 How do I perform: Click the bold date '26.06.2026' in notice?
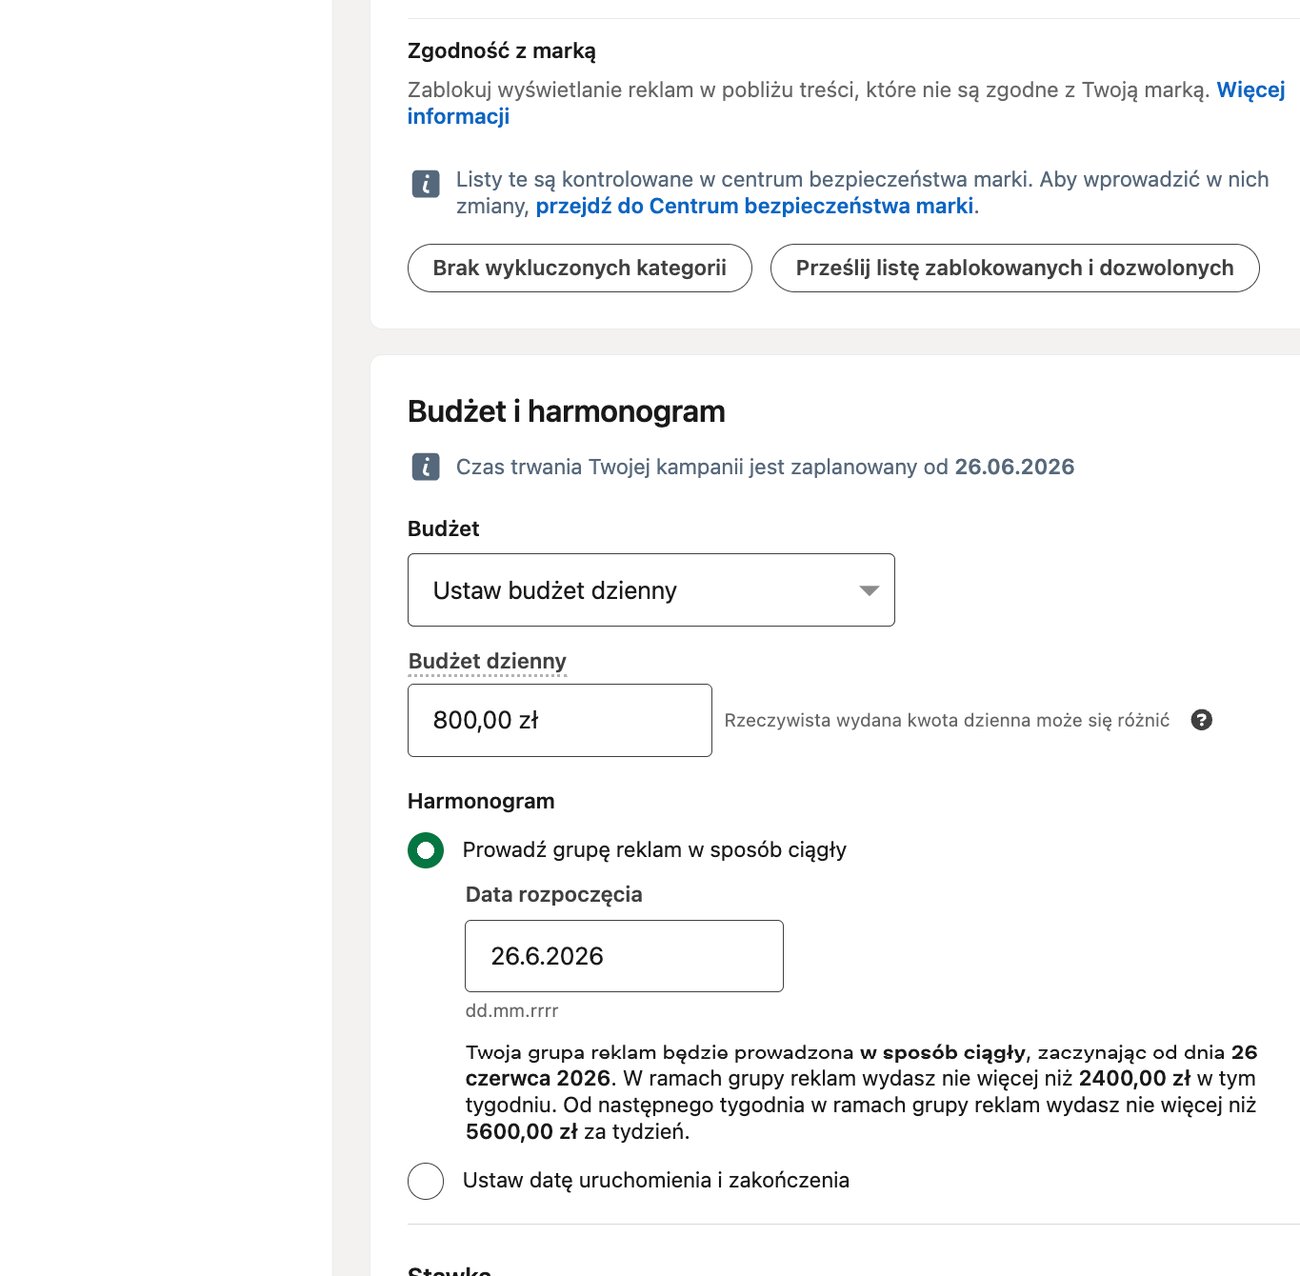pyautogui.click(x=1015, y=467)
